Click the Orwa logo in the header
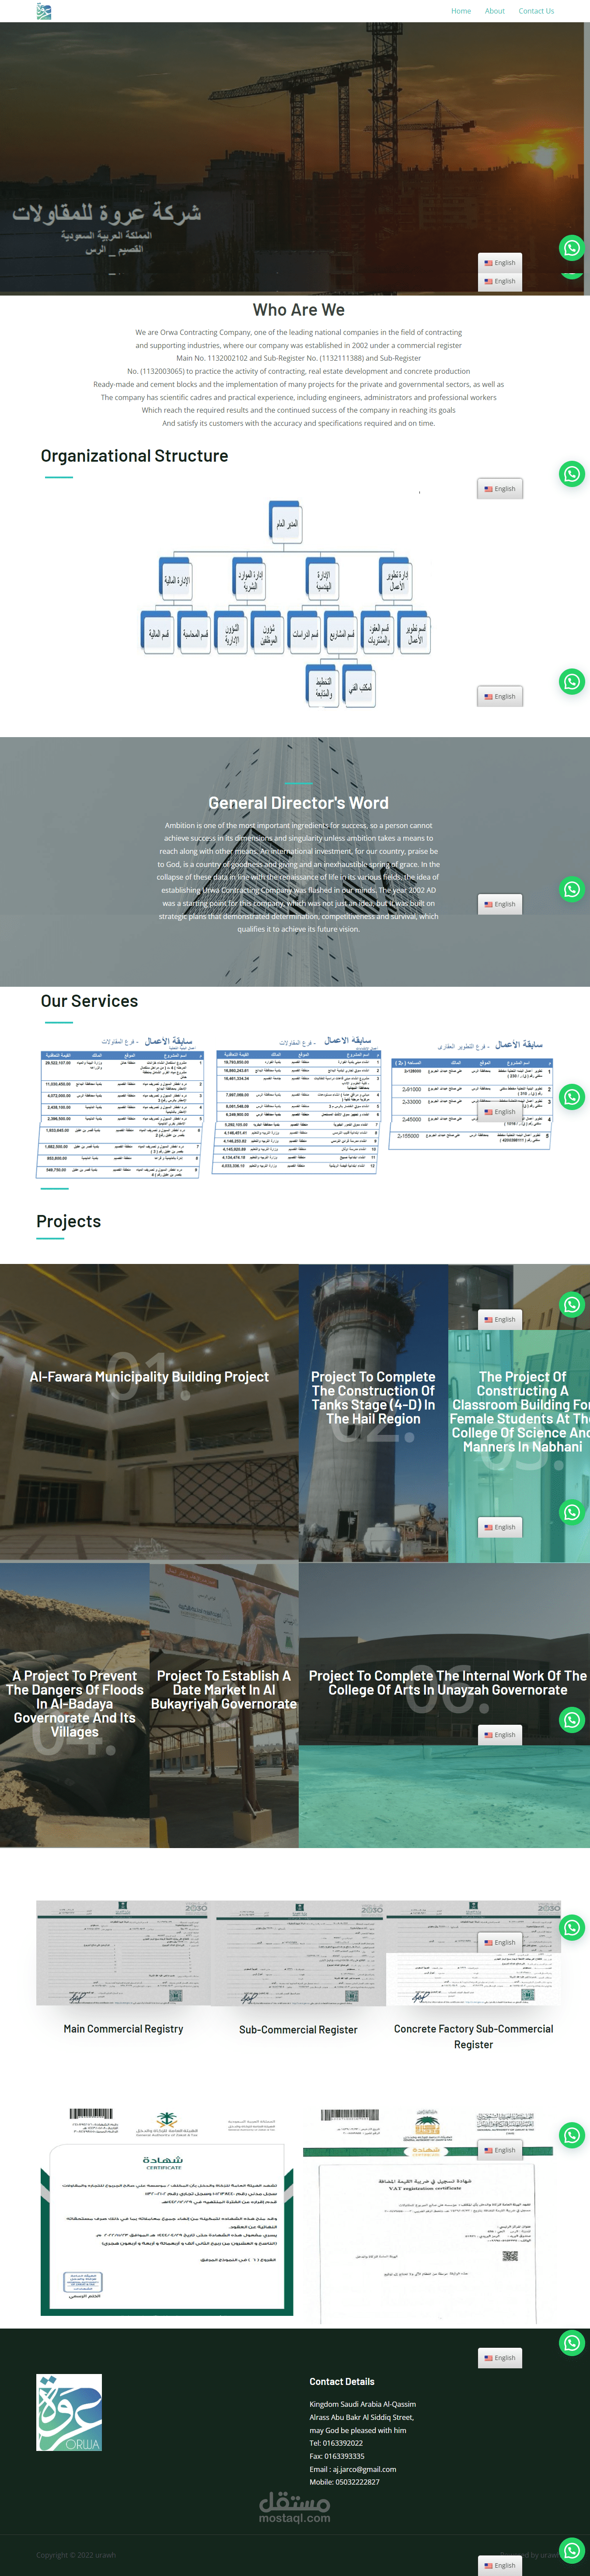The width and height of the screenshot is (590, 2576). [44, 11]
